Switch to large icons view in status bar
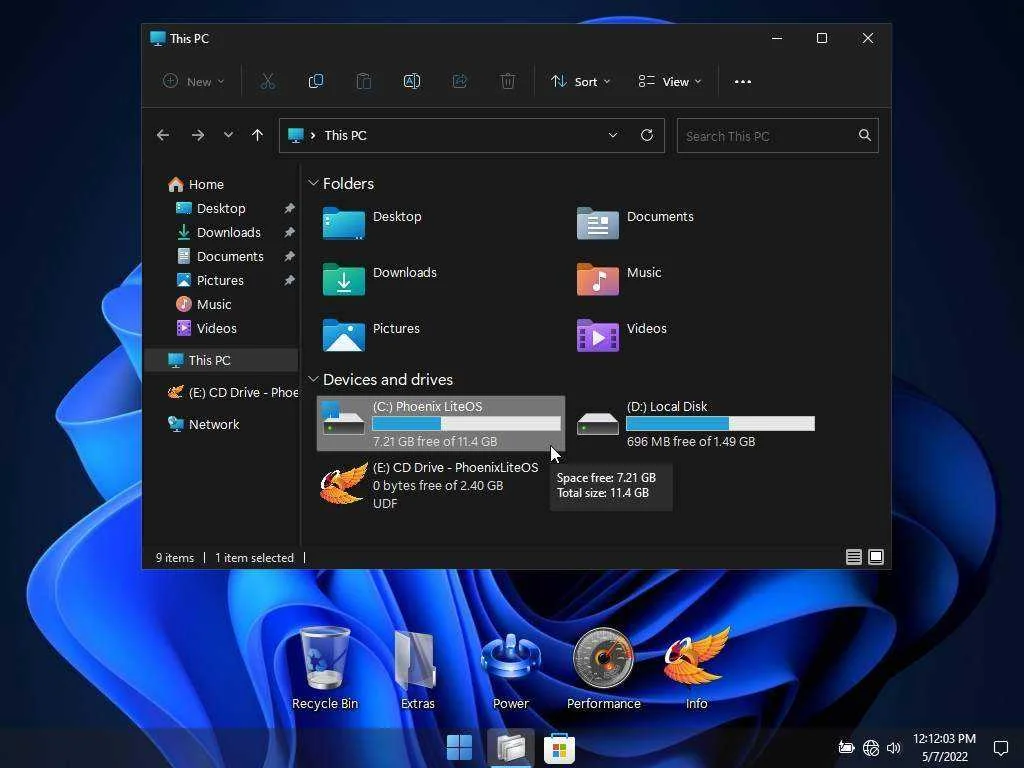 tap(876, 557)
